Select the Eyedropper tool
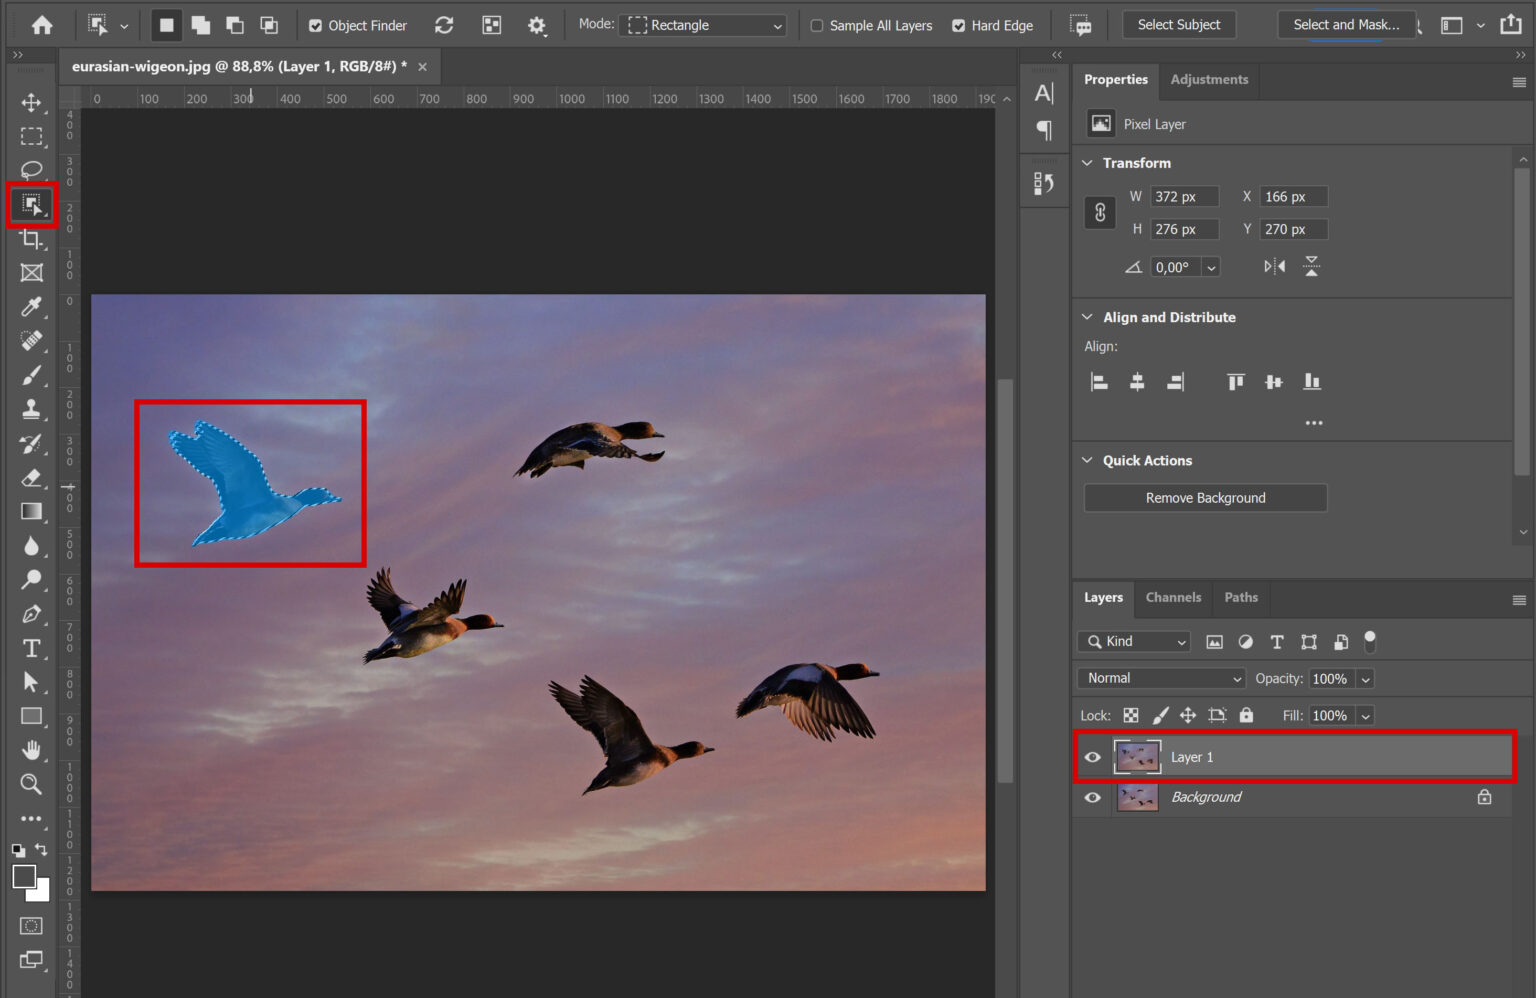The height and width of the screenshot is (998, 1536). [x=31, y=307]
